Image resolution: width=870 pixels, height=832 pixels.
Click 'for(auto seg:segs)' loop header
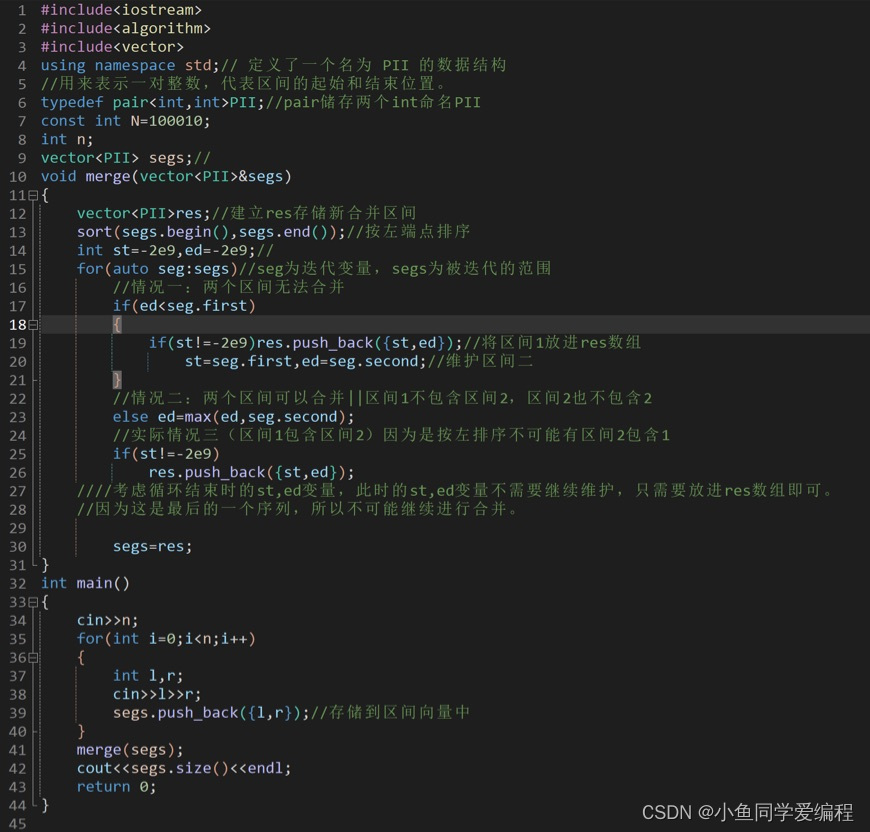[x=157, y=269]
